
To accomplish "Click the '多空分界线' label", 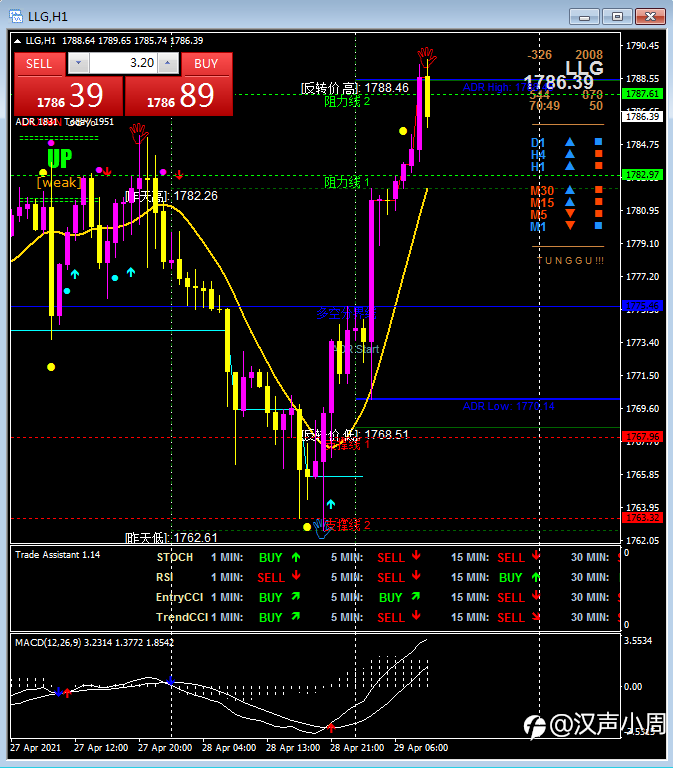I will (x=346, y=313).
